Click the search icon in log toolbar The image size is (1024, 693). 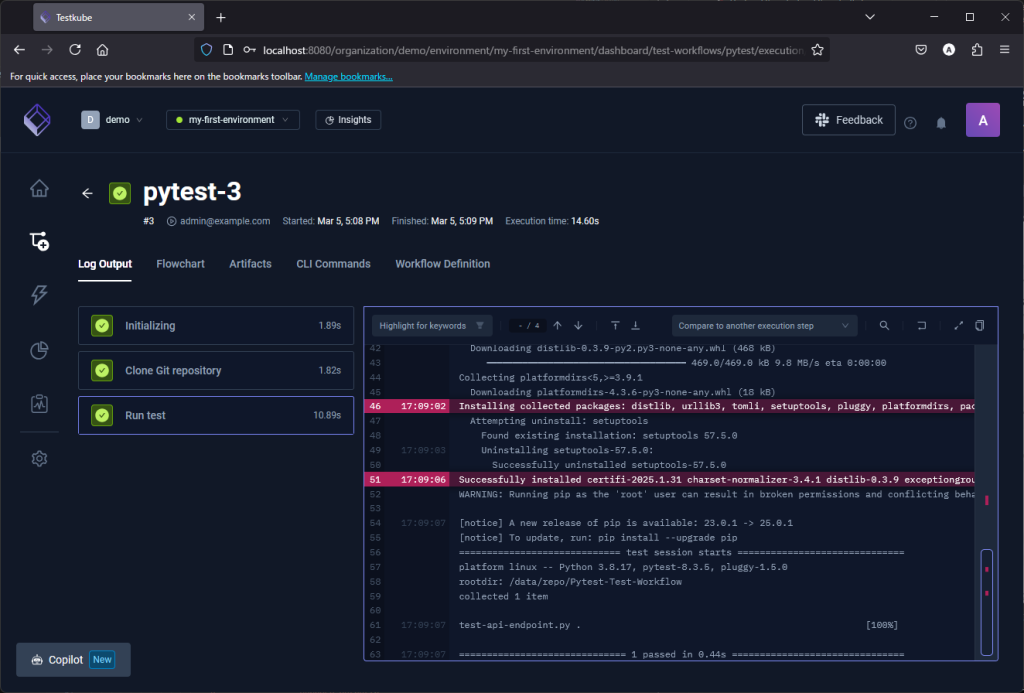tap(884, 325)
